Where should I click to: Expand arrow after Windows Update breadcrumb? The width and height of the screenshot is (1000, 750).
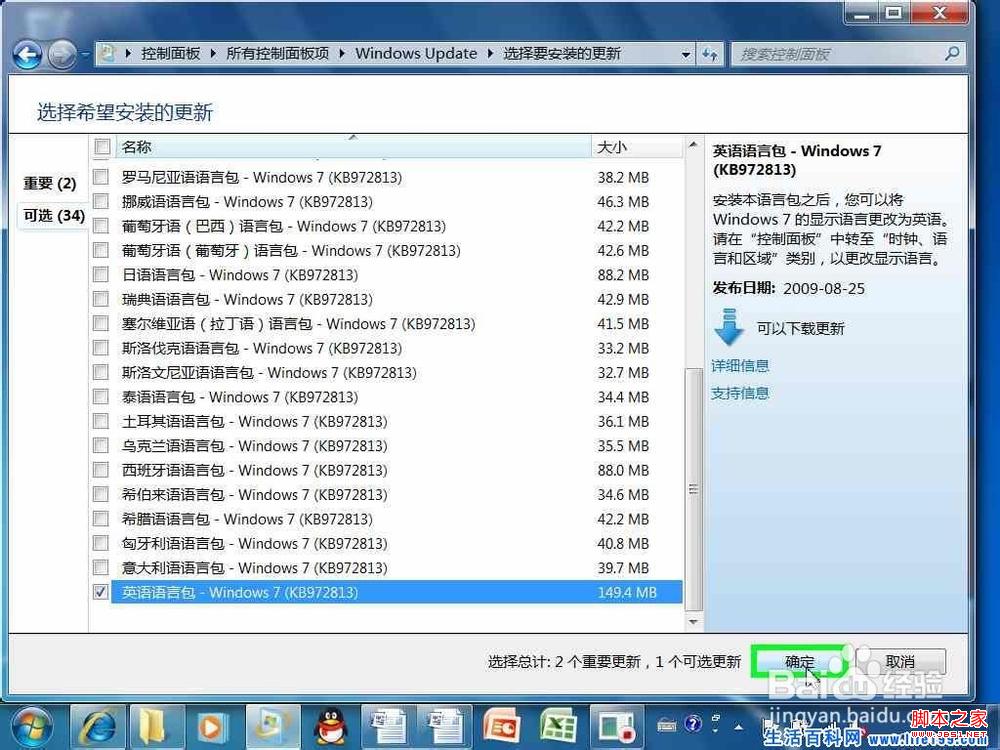point(490,54)
